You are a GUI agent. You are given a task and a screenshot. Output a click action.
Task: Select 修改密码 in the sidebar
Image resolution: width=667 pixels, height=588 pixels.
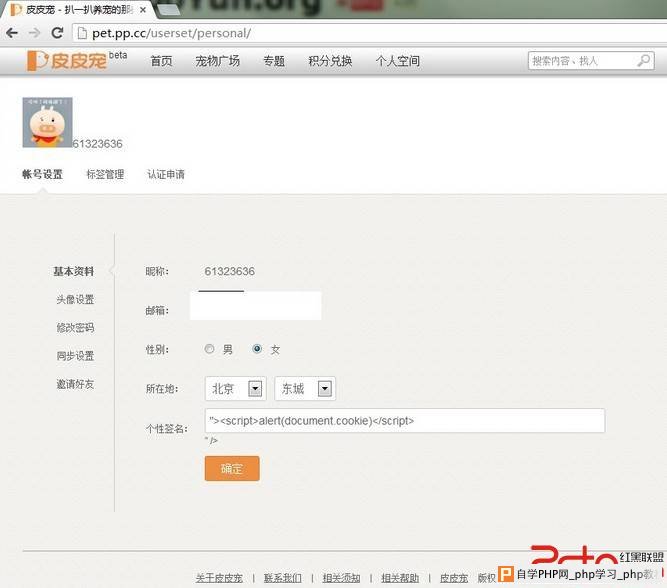tap(75, 327)
